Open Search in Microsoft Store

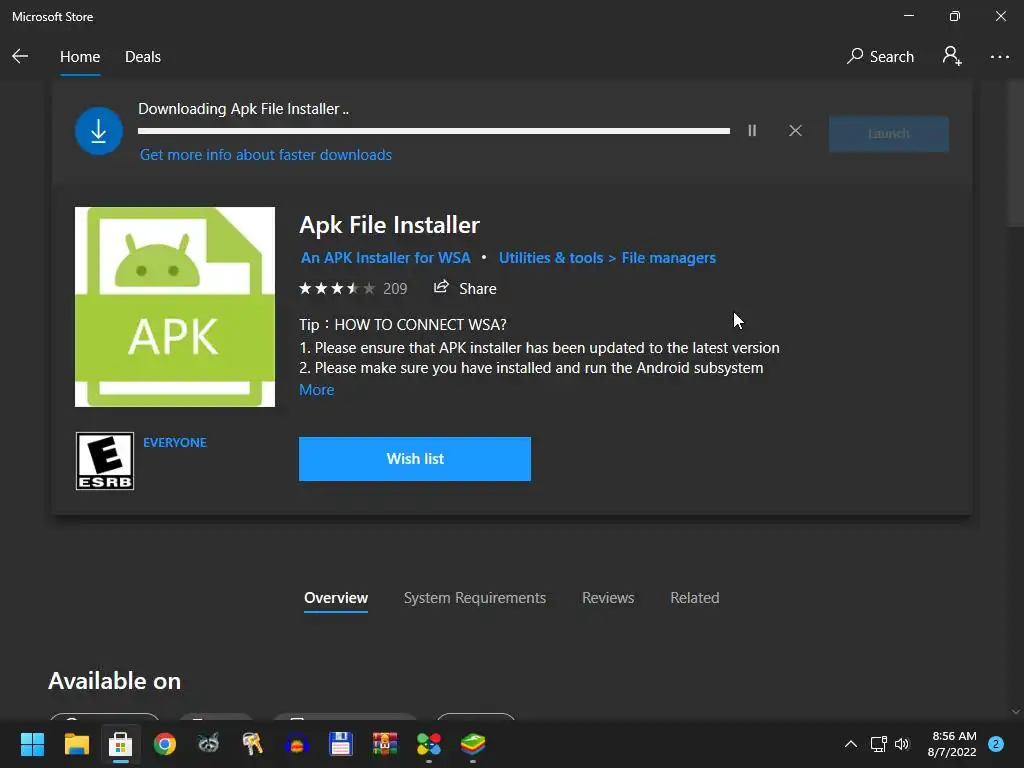pos(880,57)
